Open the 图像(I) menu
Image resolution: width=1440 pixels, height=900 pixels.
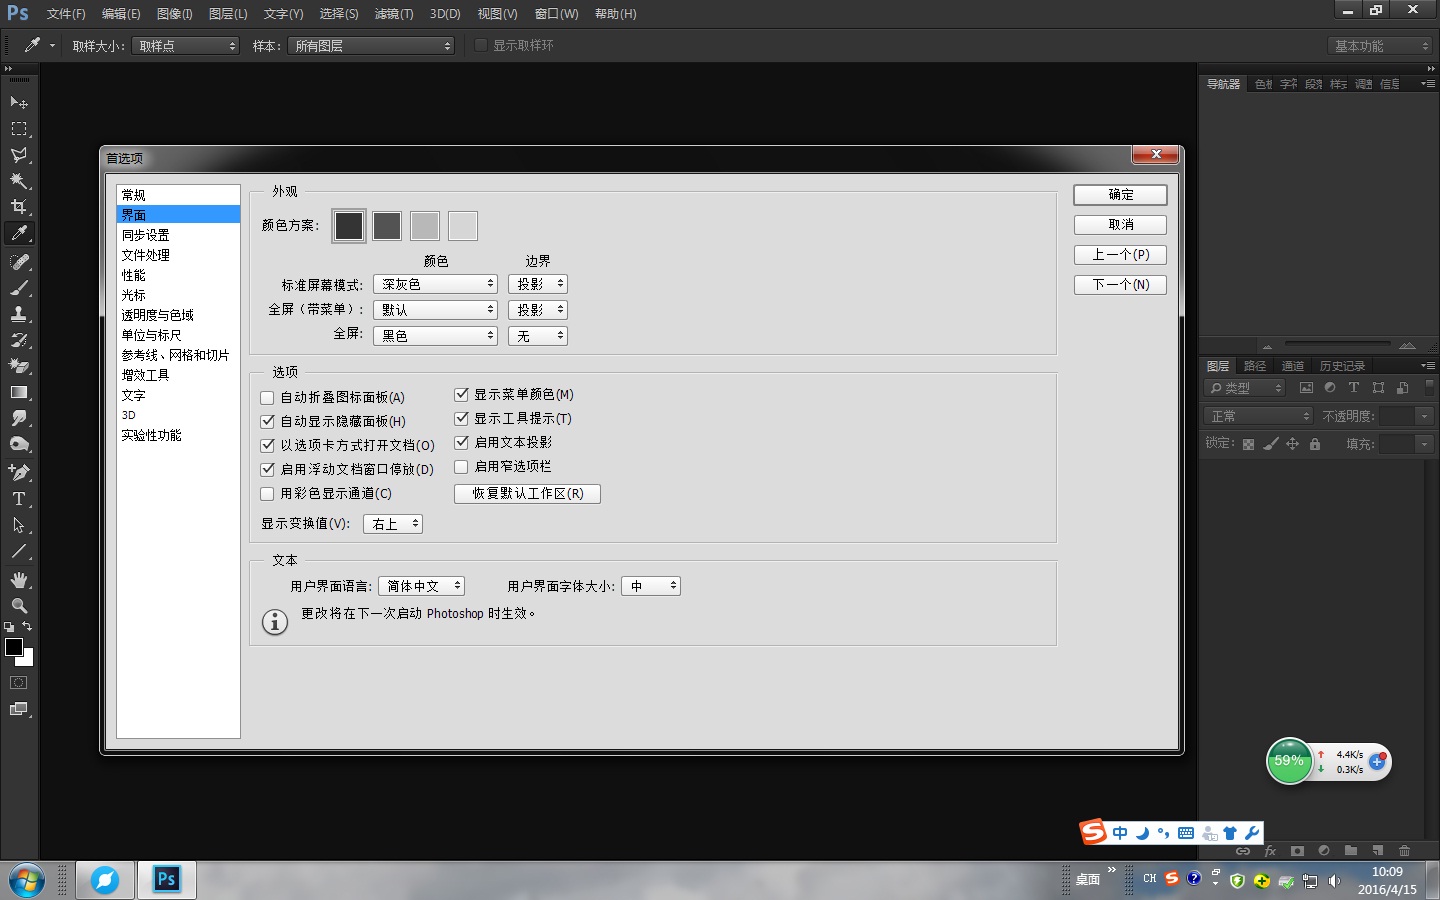pos(174,14)
